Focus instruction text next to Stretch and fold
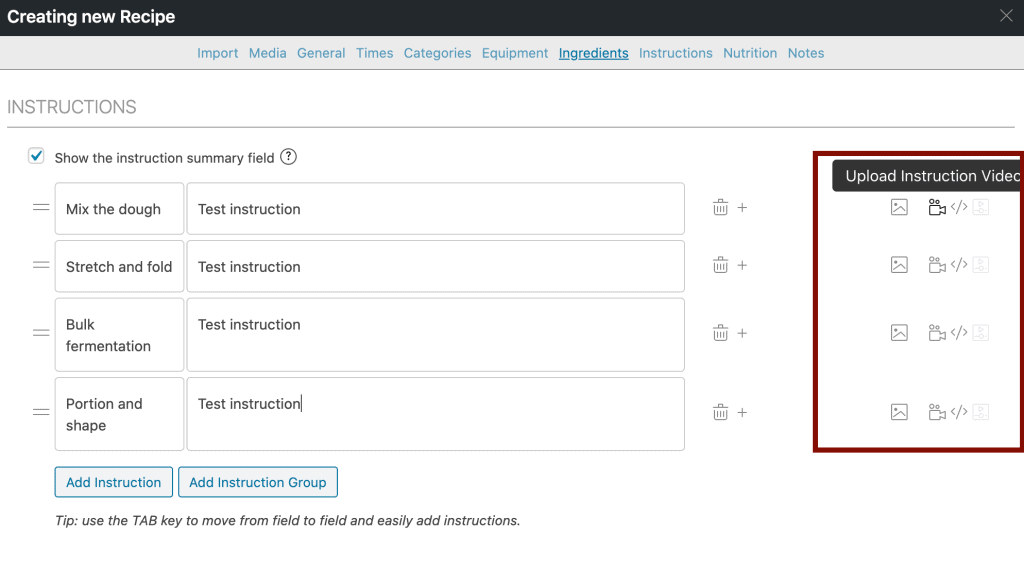The height and width of the screenshot is (586, 1024). (x=436, y=266)
